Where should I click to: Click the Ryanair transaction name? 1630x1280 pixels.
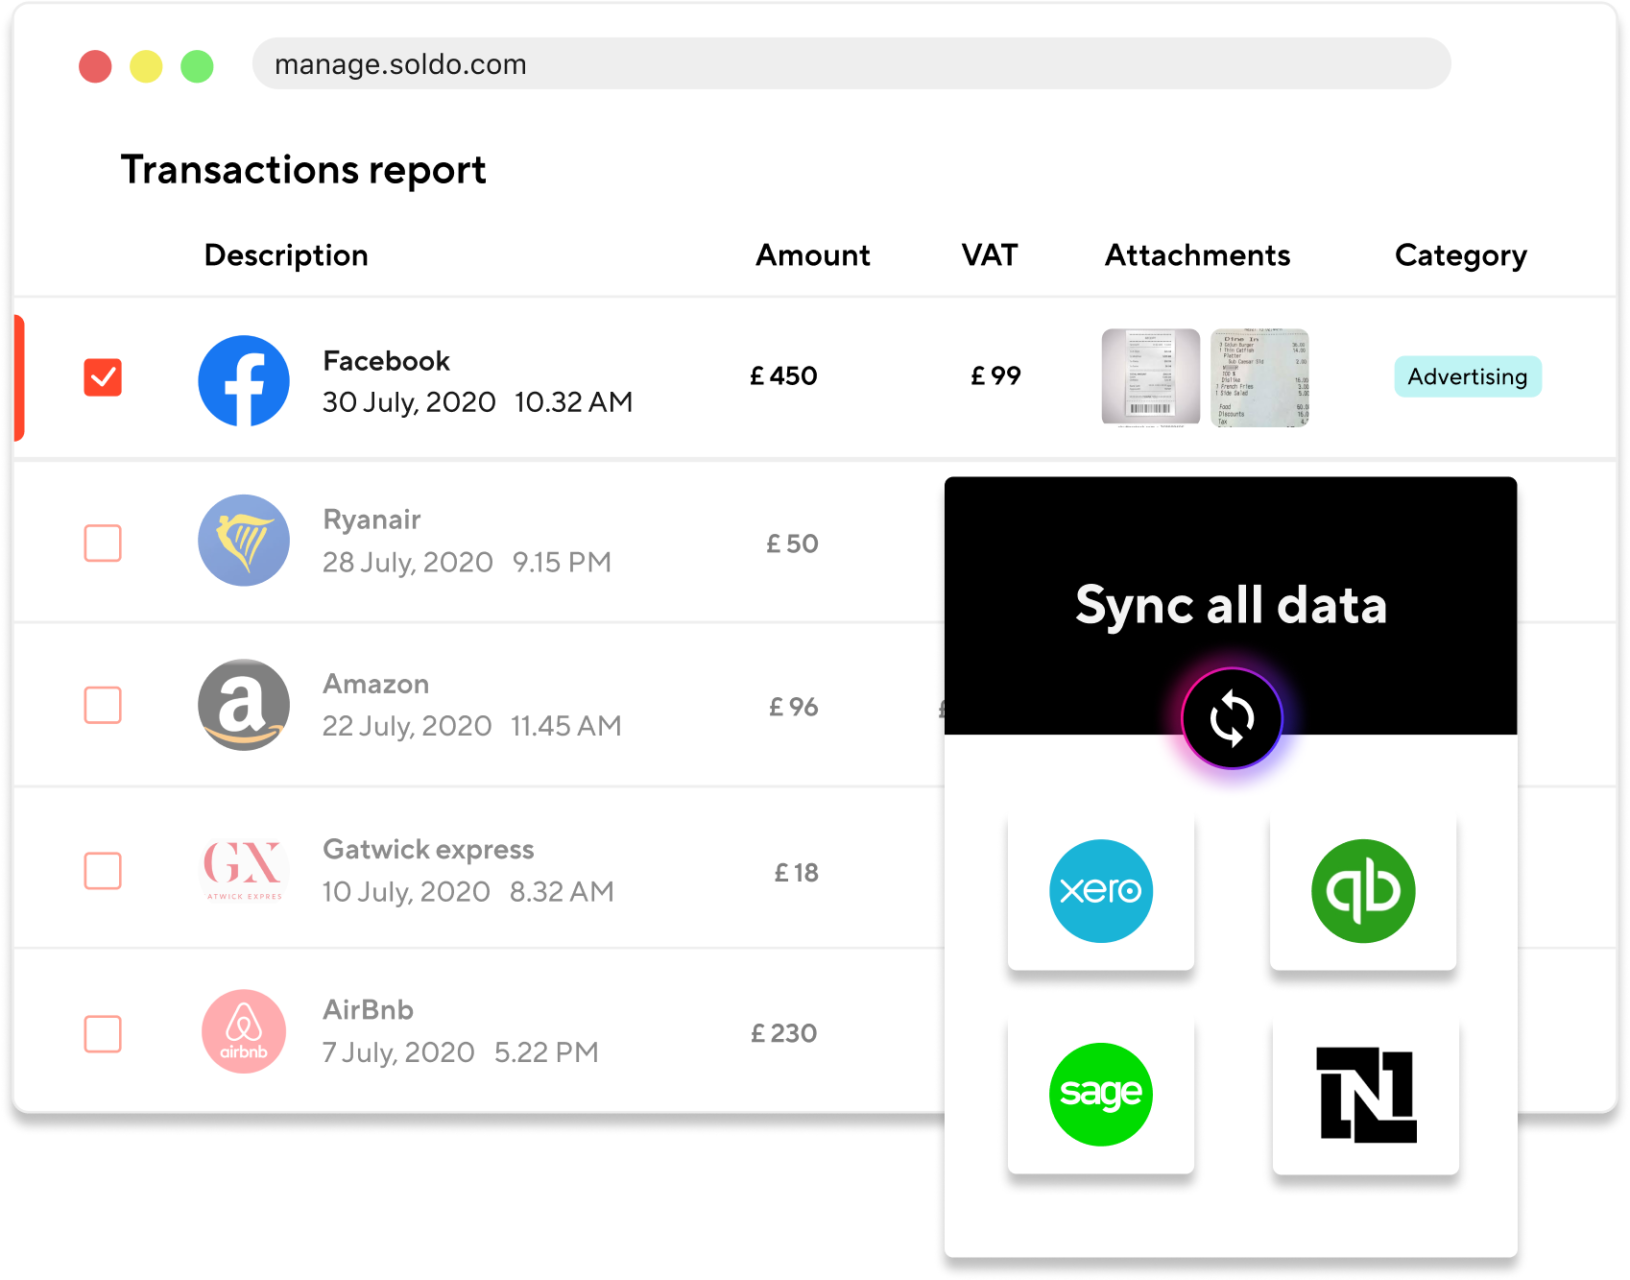coord(371,520)
